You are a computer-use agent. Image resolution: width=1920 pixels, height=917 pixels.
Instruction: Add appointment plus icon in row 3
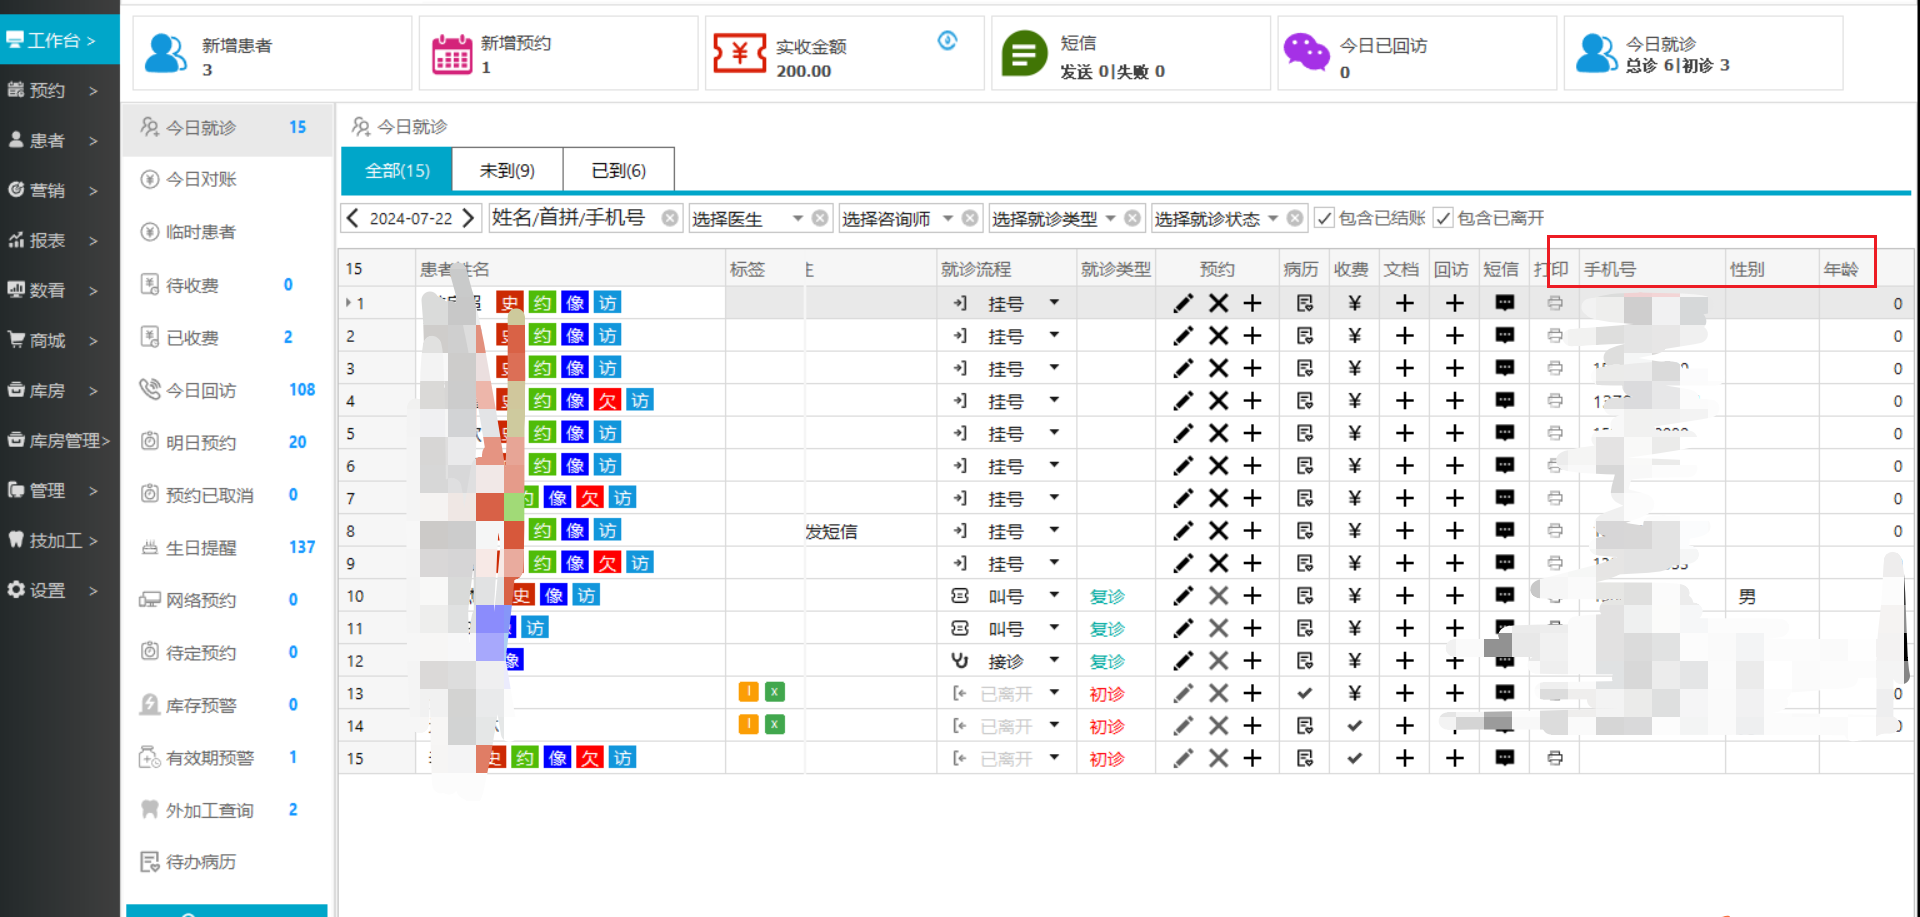1252,368
